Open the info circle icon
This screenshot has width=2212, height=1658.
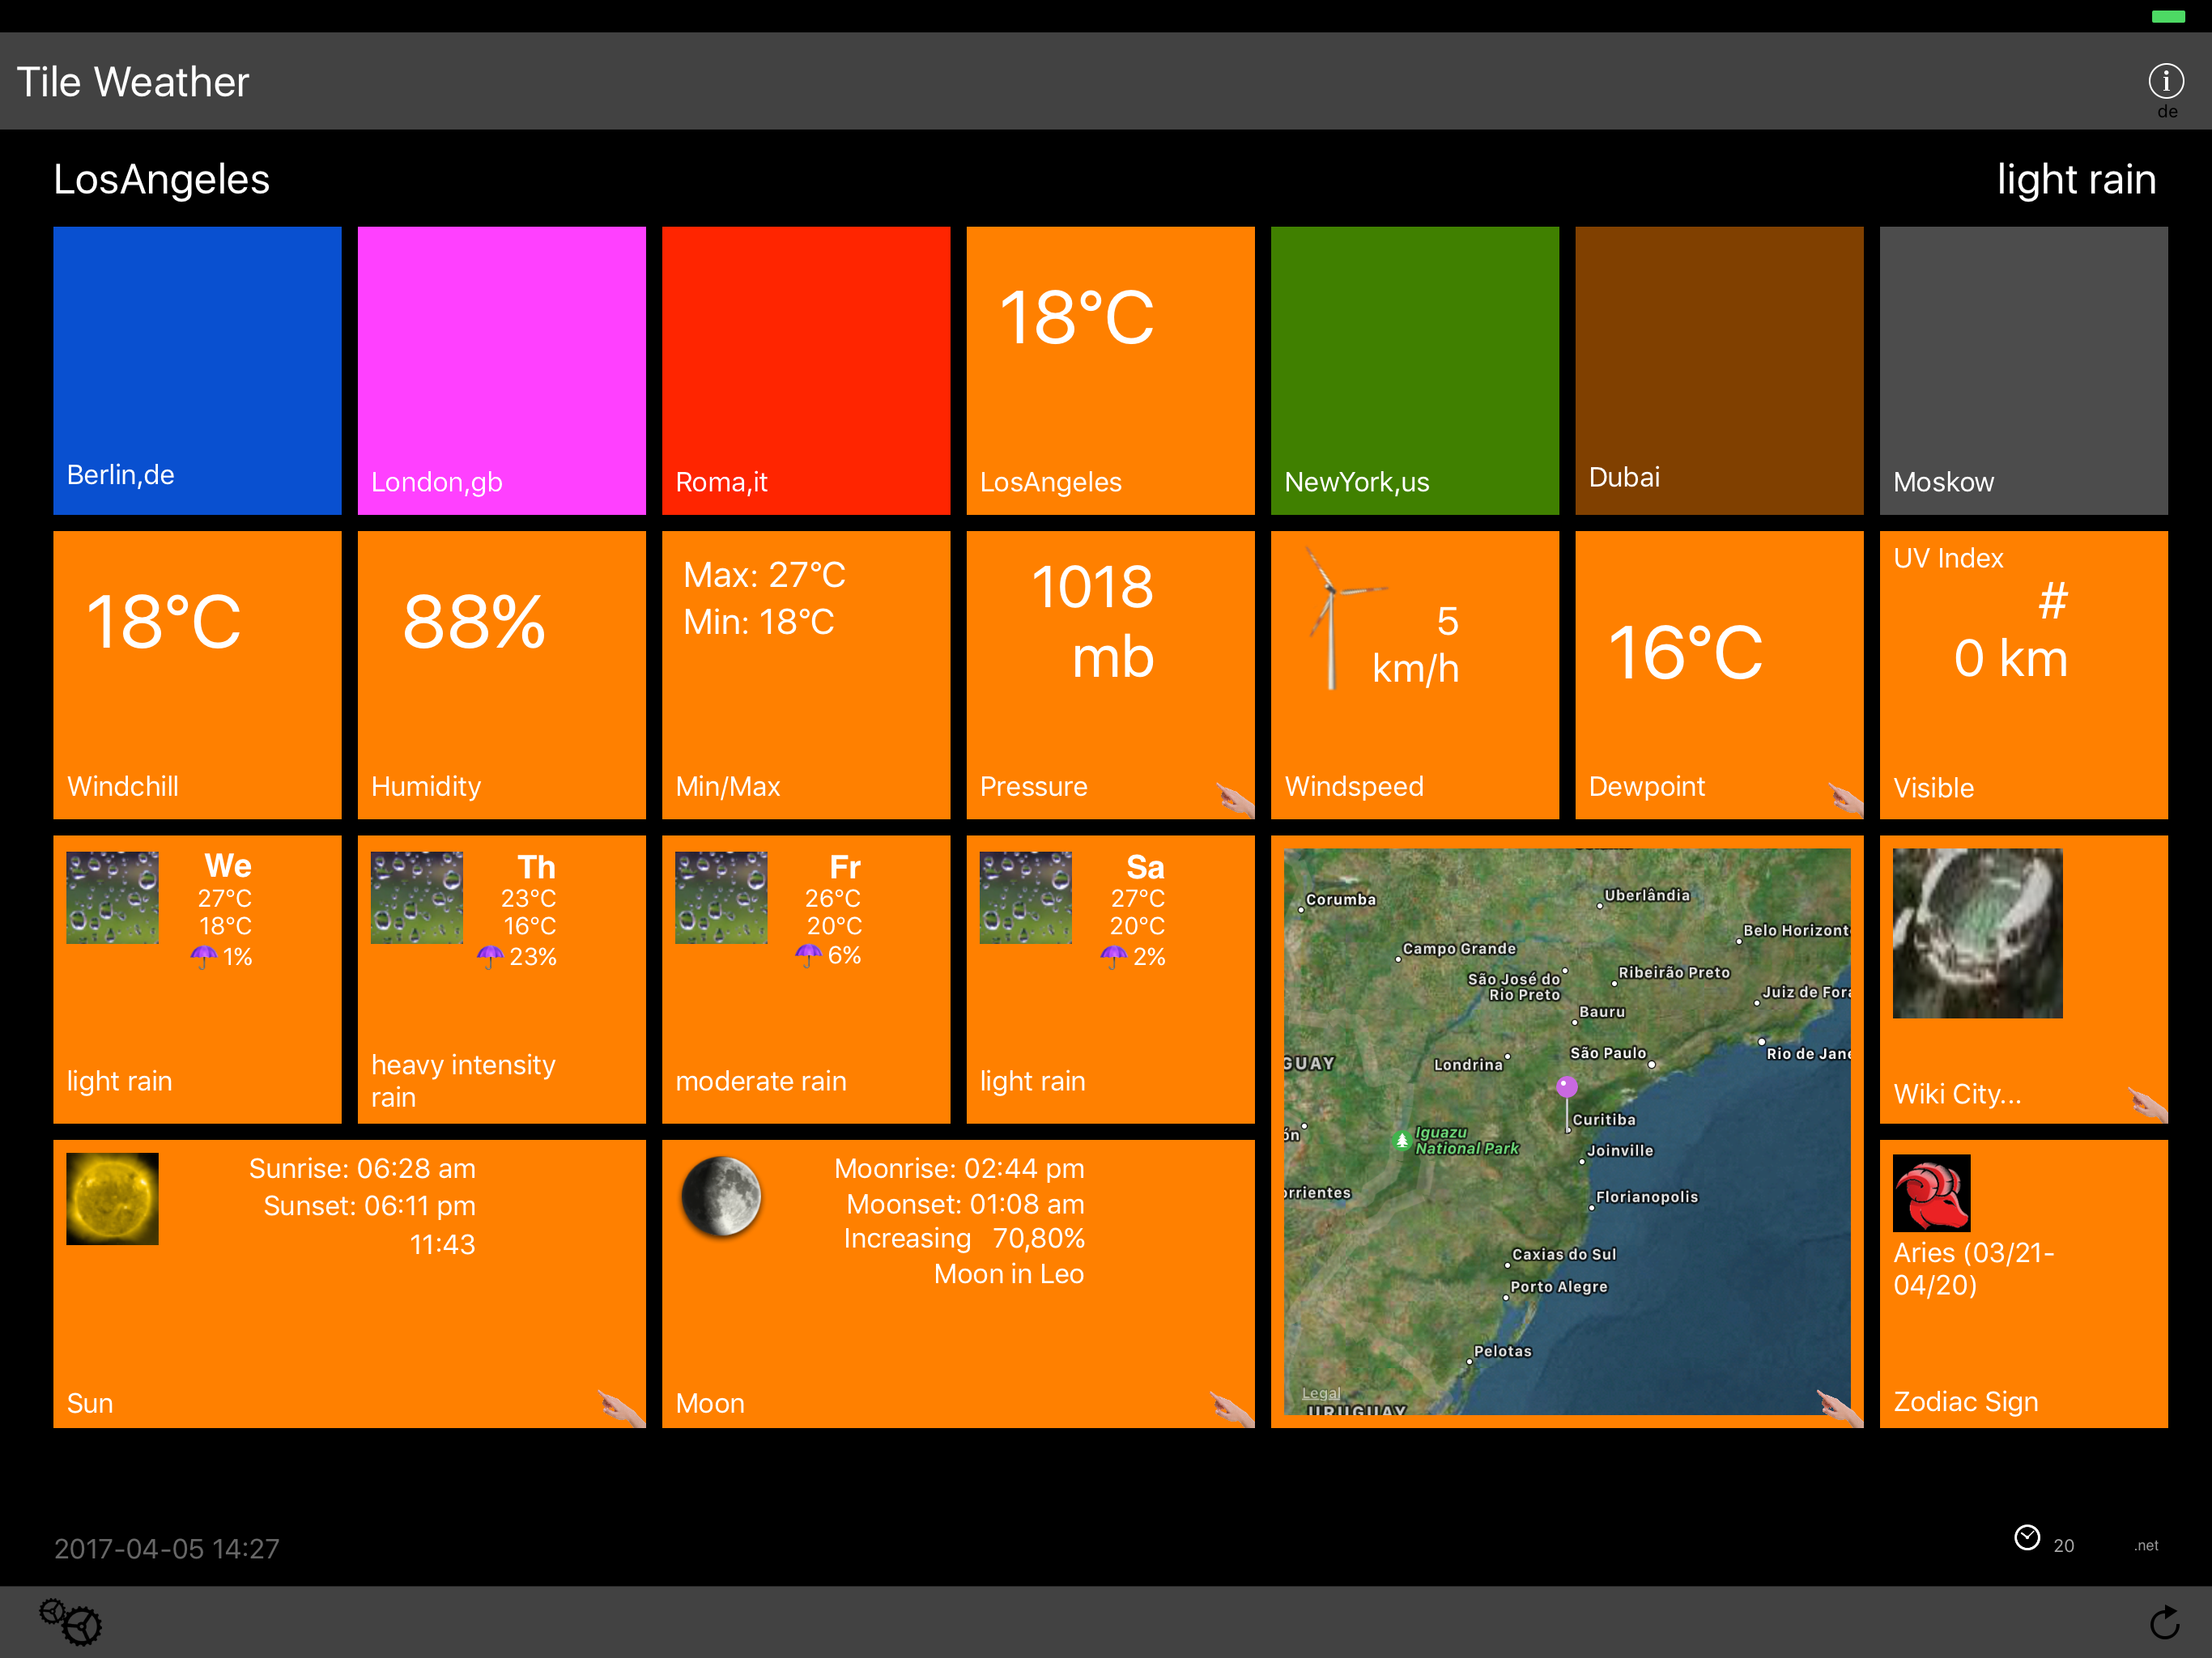pyautogui.click(x=2165, y=81)
